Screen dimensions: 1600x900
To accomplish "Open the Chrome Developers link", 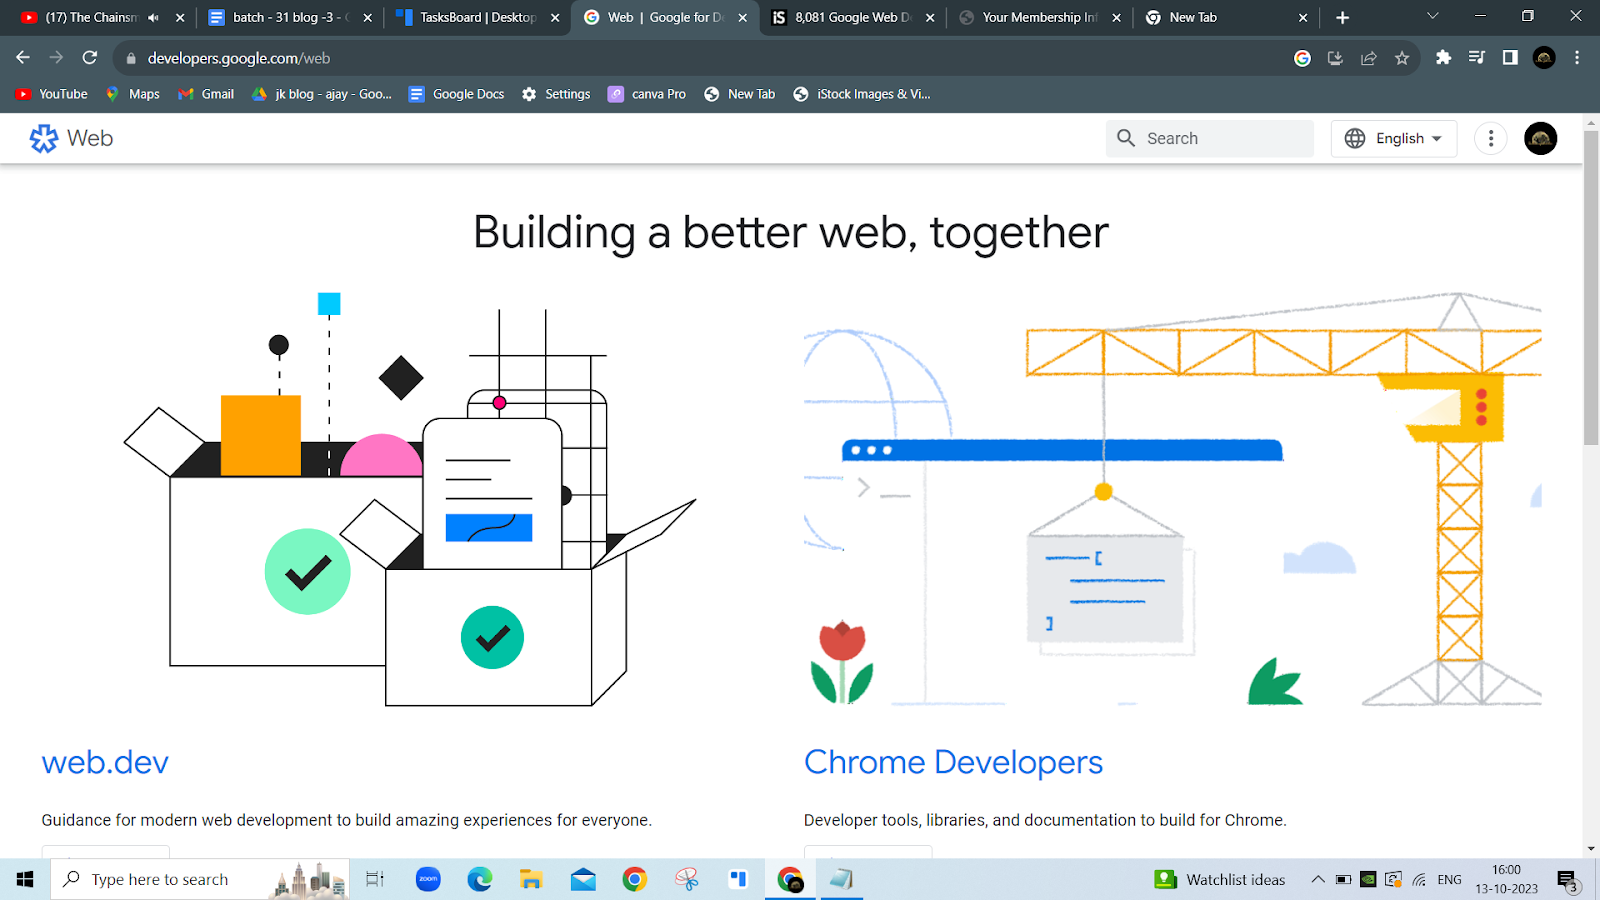I will (953, 762).
